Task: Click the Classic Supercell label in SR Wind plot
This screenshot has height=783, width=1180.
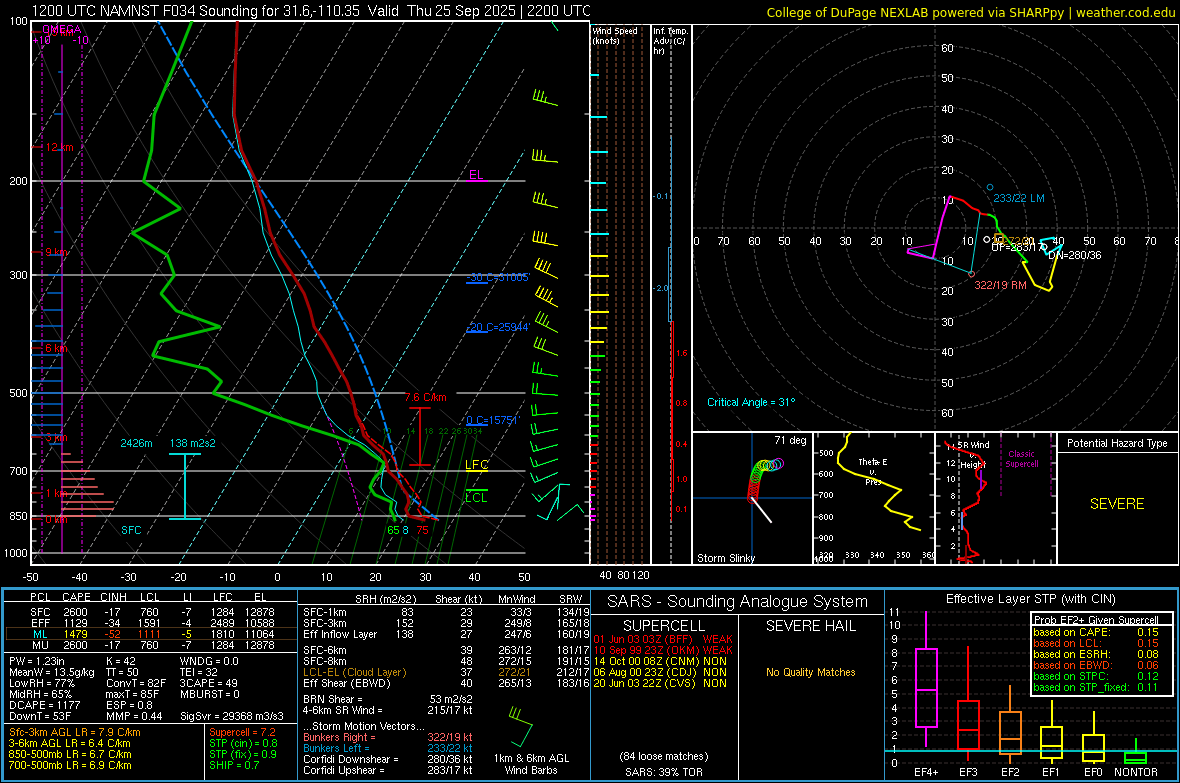Action: (x=1022, y=459)
